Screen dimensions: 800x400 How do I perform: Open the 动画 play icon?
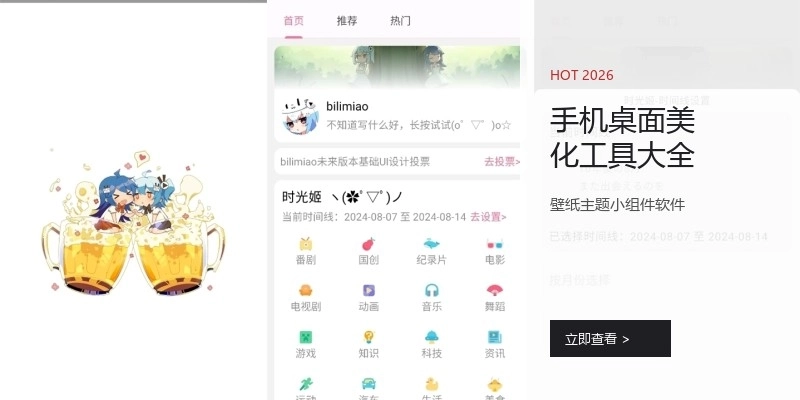368,290
